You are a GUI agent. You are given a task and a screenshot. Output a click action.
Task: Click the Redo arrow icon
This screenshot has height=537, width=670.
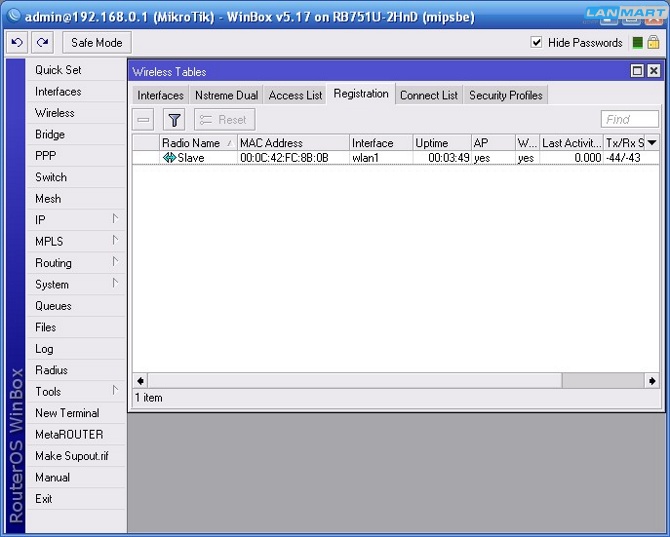[x=42, y=42]
